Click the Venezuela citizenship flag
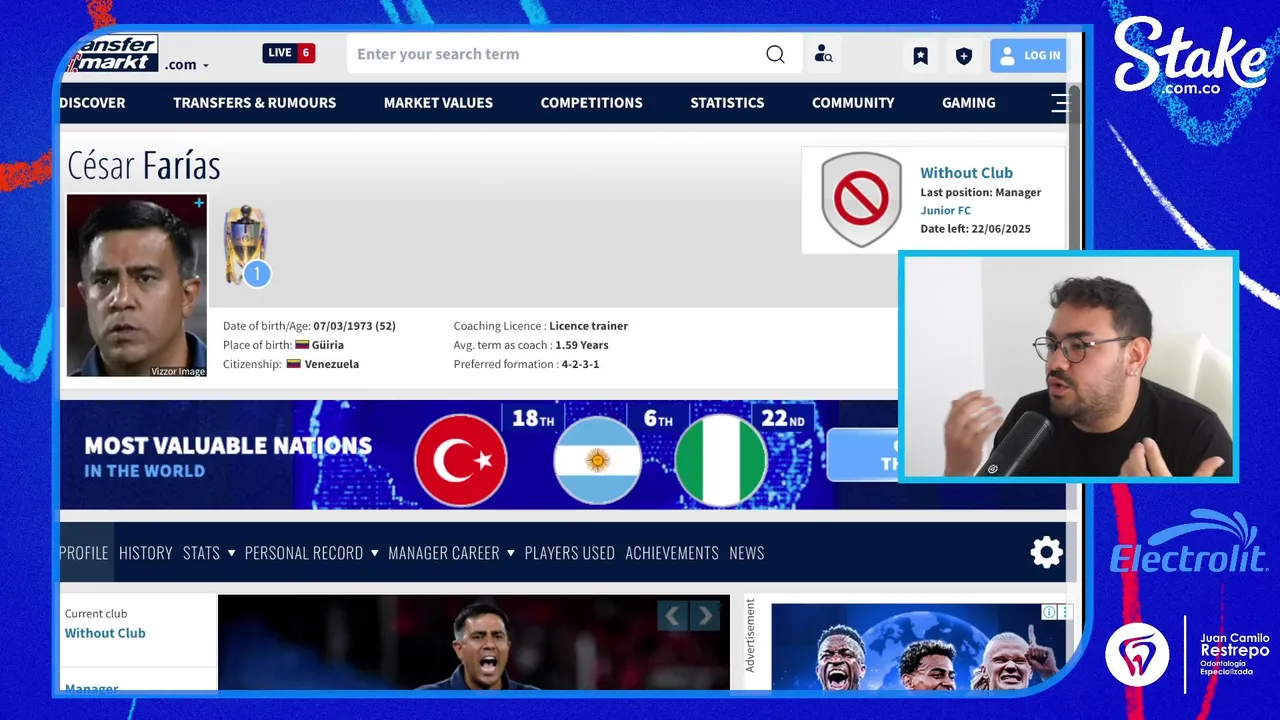 294,364
